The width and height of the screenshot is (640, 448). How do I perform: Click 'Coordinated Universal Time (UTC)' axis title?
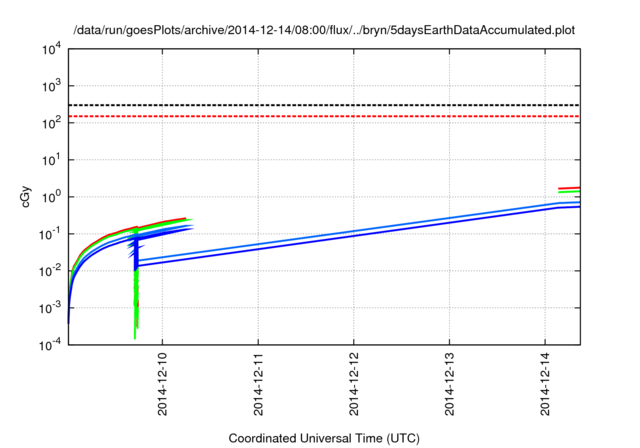point(324,438)
